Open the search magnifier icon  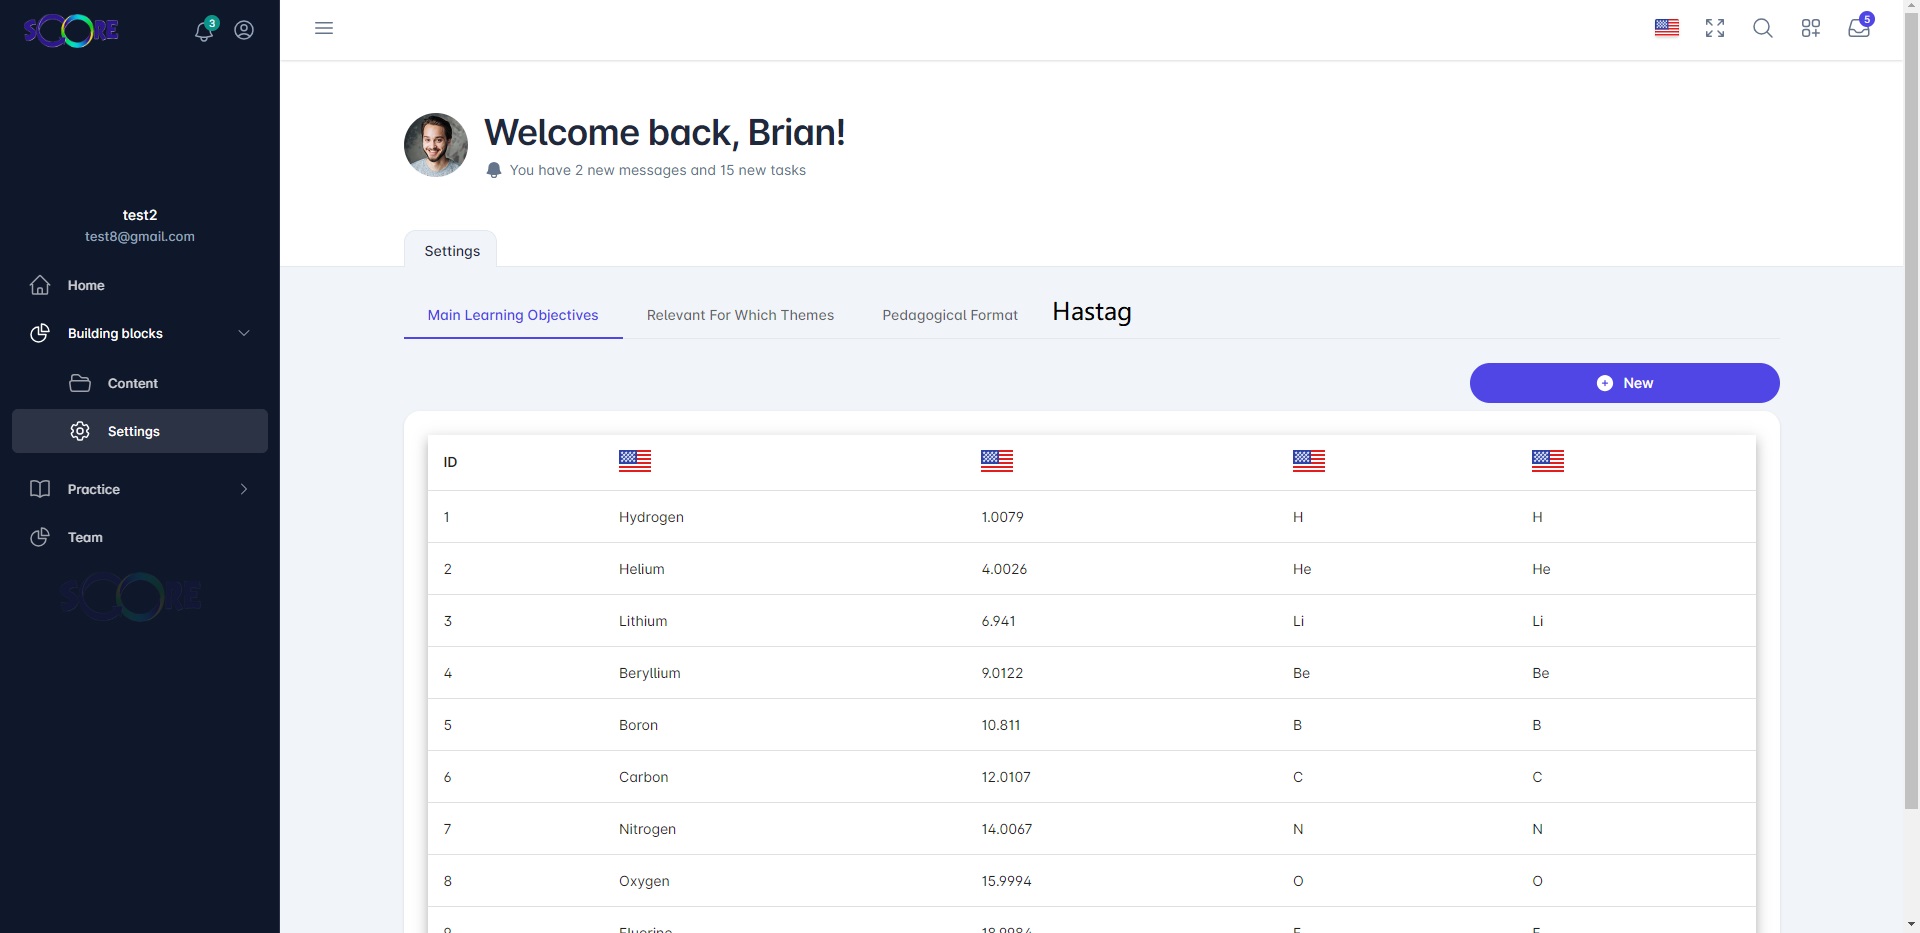(1762, 28)
